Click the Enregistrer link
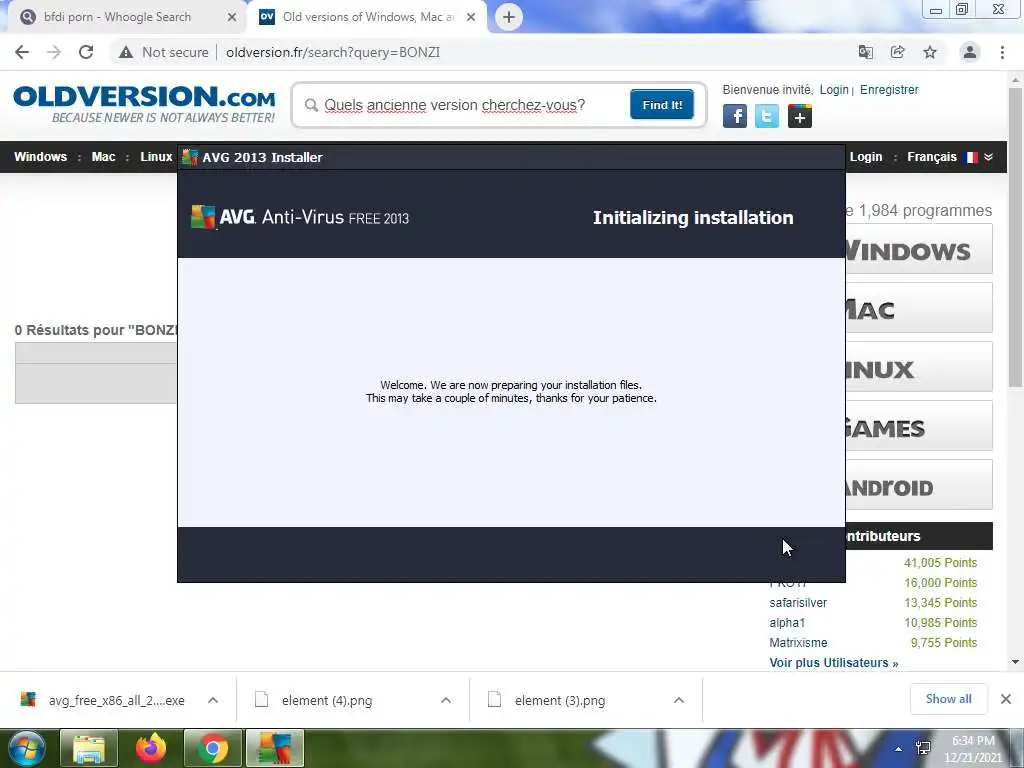Viewport: 1024px width, 768px height. tap(889, 89)
